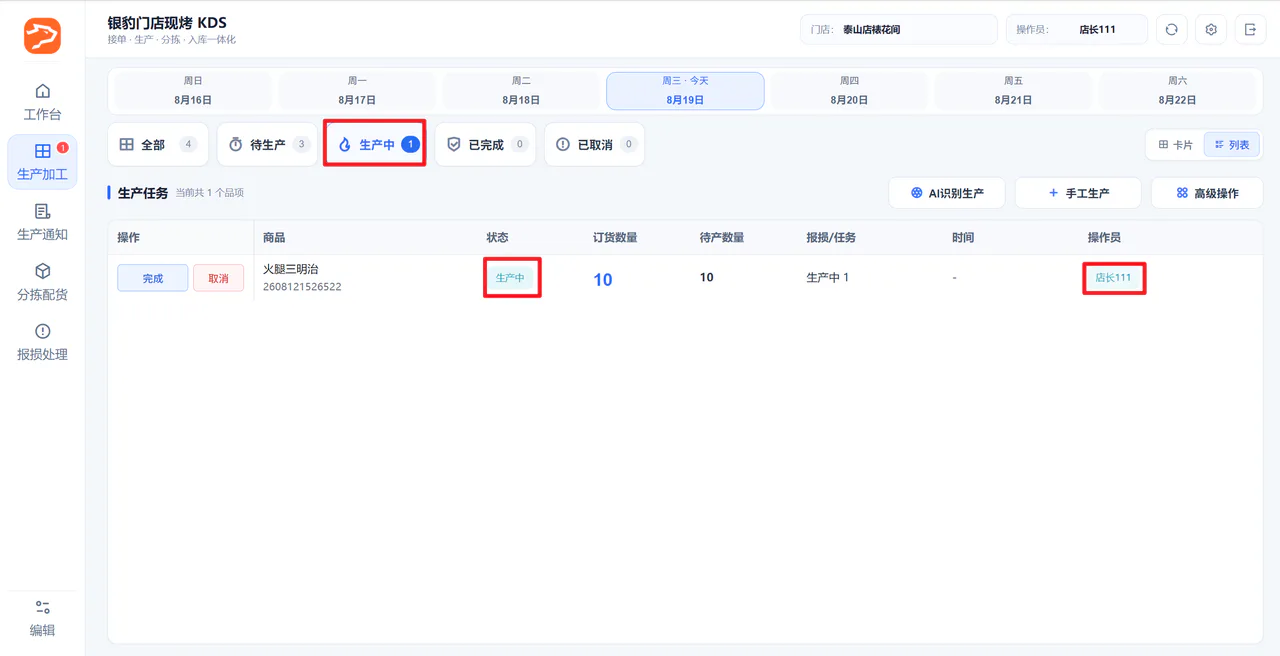Image resolution: width=1280 pixels, height=656 pixels.
Task: Click 完成 for 火腿三明治
Action: point(152,278)
